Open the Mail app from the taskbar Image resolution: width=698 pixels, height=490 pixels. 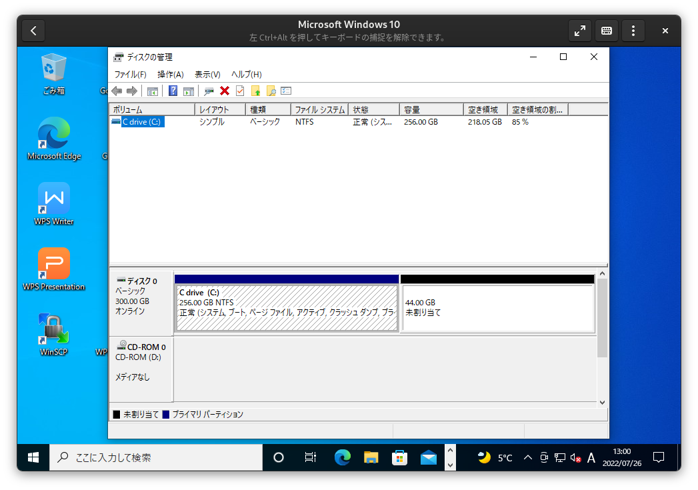coord(429,458)
